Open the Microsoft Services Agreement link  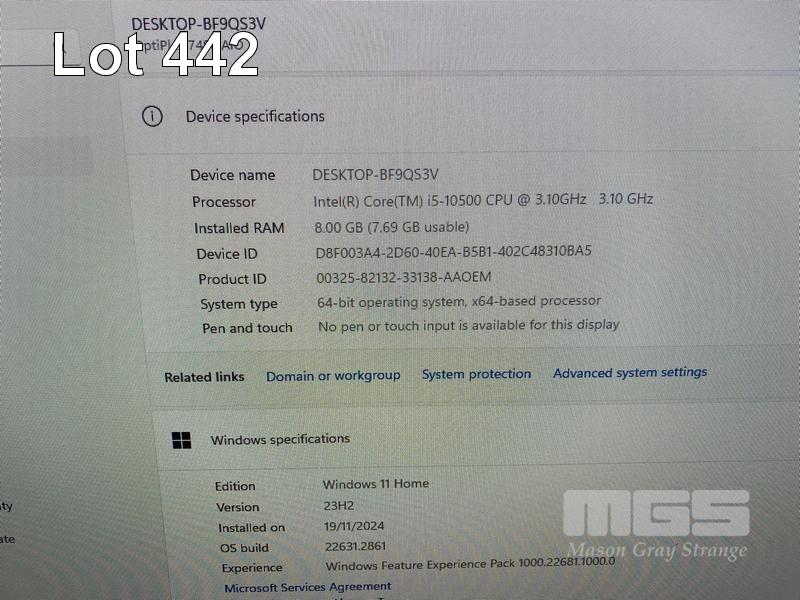point(308,587)
